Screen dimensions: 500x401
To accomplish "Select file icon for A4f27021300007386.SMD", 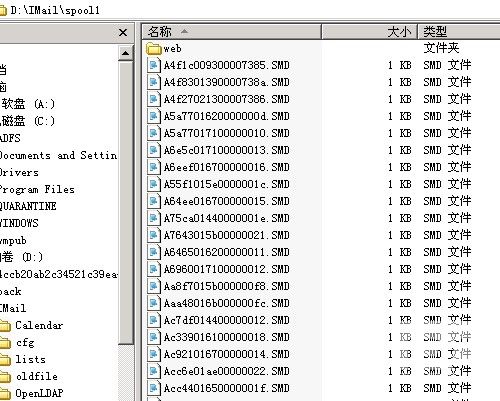I will point(154,99).
